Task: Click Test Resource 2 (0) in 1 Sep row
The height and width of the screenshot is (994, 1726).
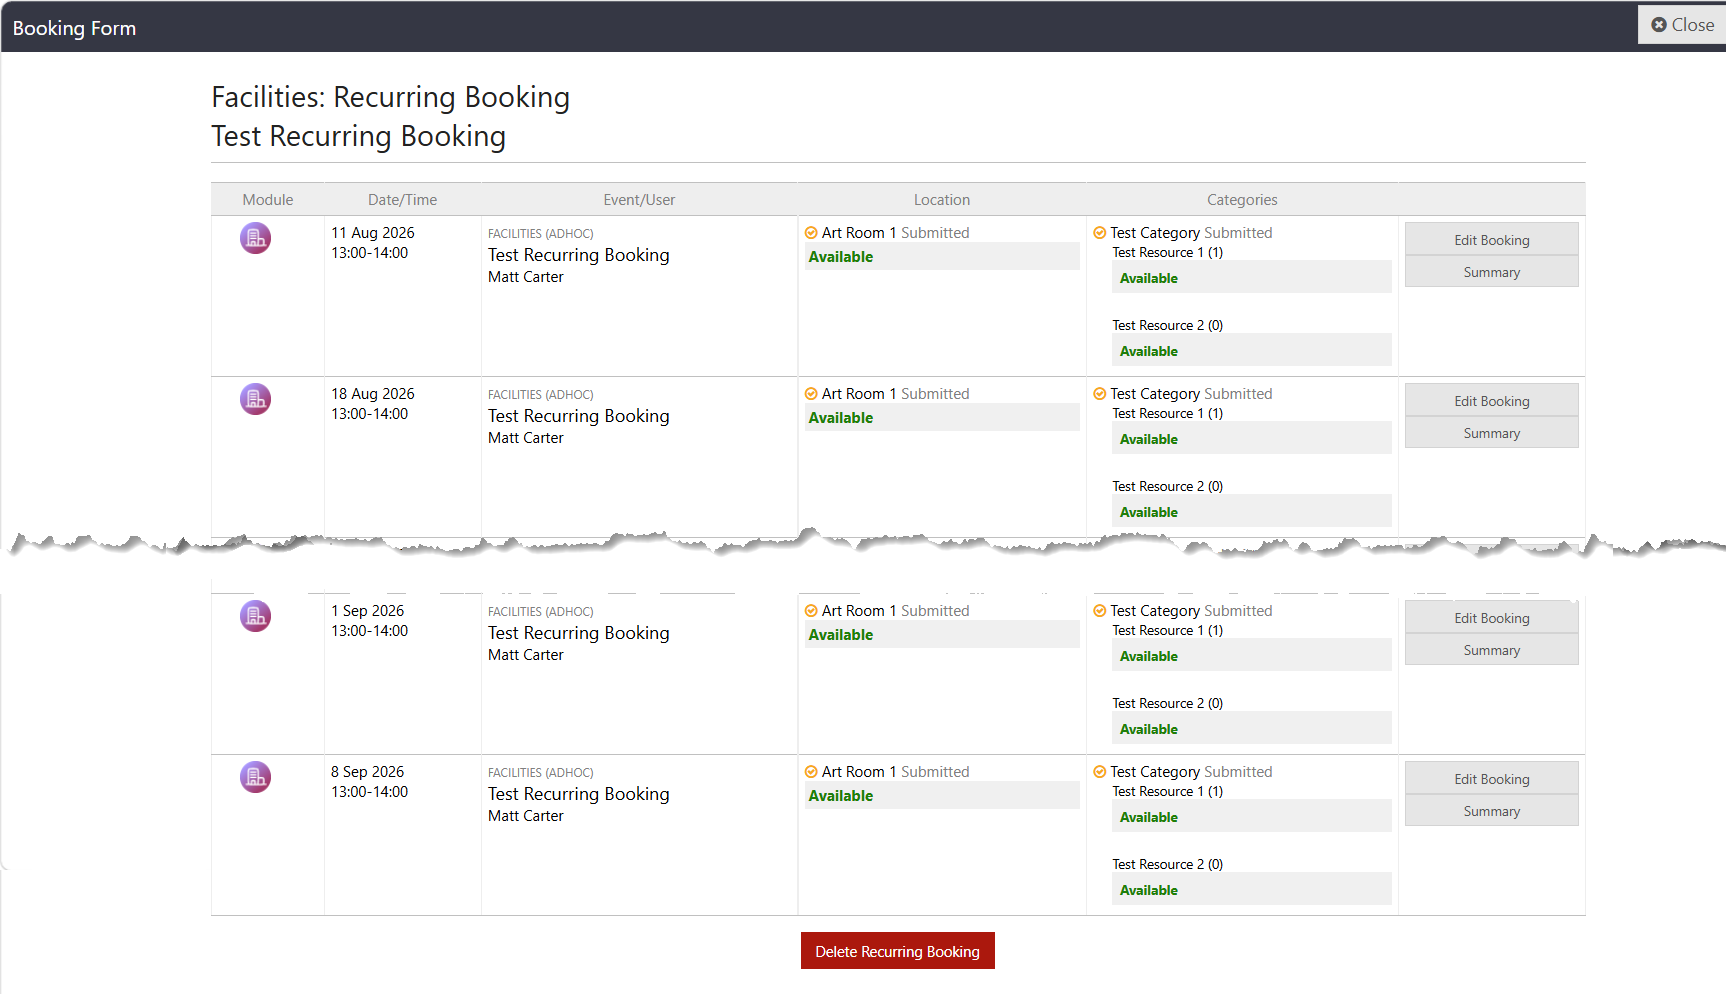Action: (x=1168, y=704)
